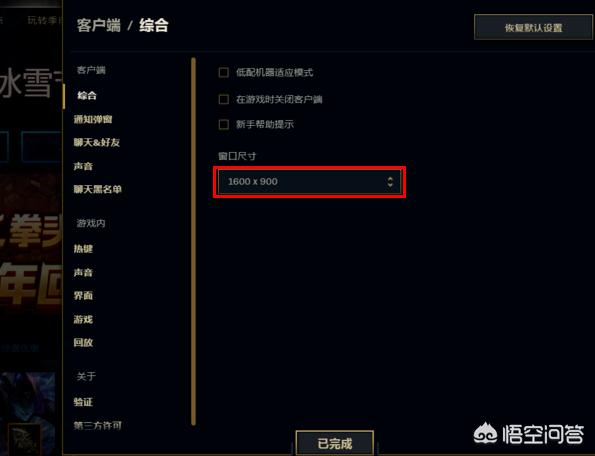Open 第三方许可 page
Screen dimensions: 595x456
[x=98, y=426]
